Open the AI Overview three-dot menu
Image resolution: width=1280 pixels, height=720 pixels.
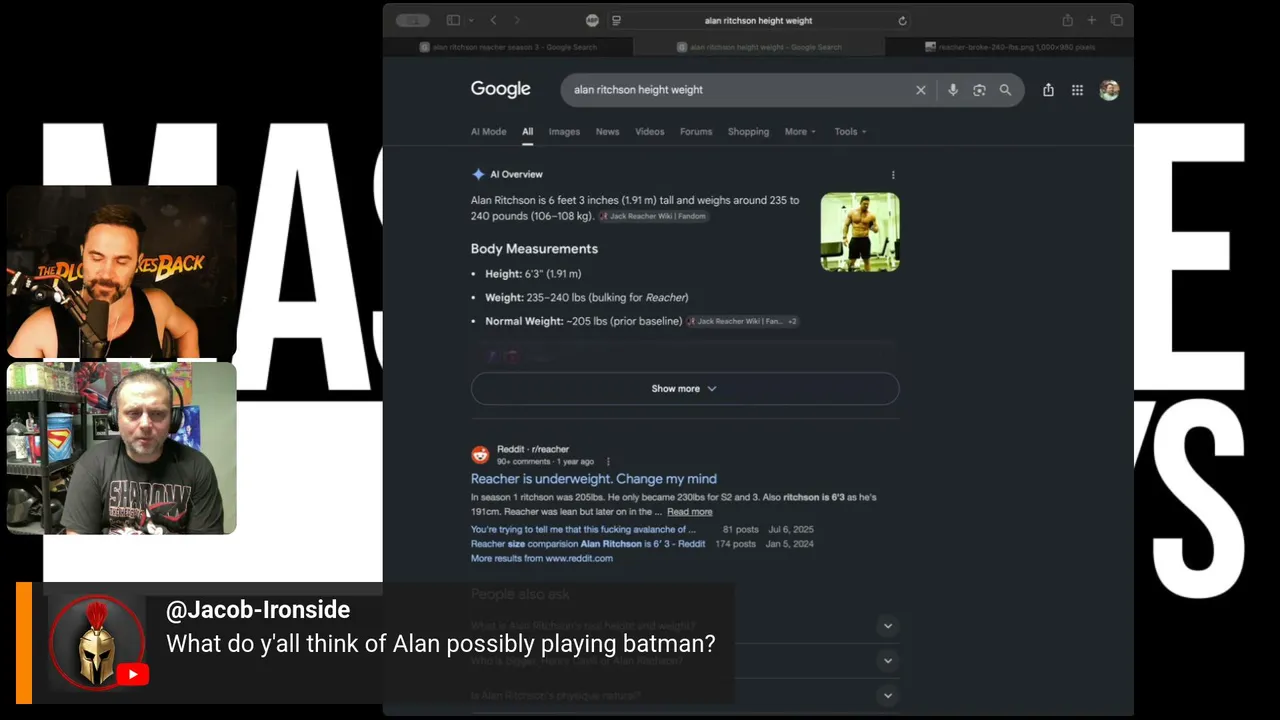(x=893, y=175)
